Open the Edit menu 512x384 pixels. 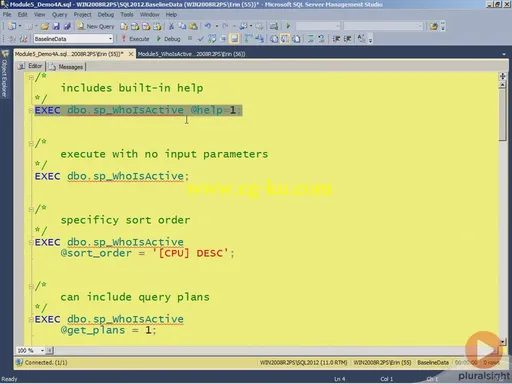(23, 15)
